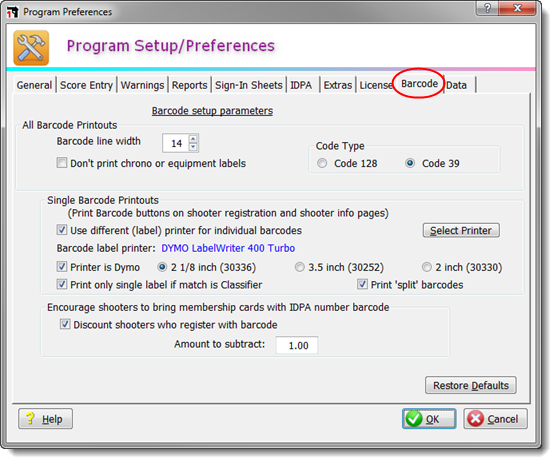Increase barcode line width with up arrow
This screenshot has width=557, height=464.
pyautogui.click(x=193, y=139)
